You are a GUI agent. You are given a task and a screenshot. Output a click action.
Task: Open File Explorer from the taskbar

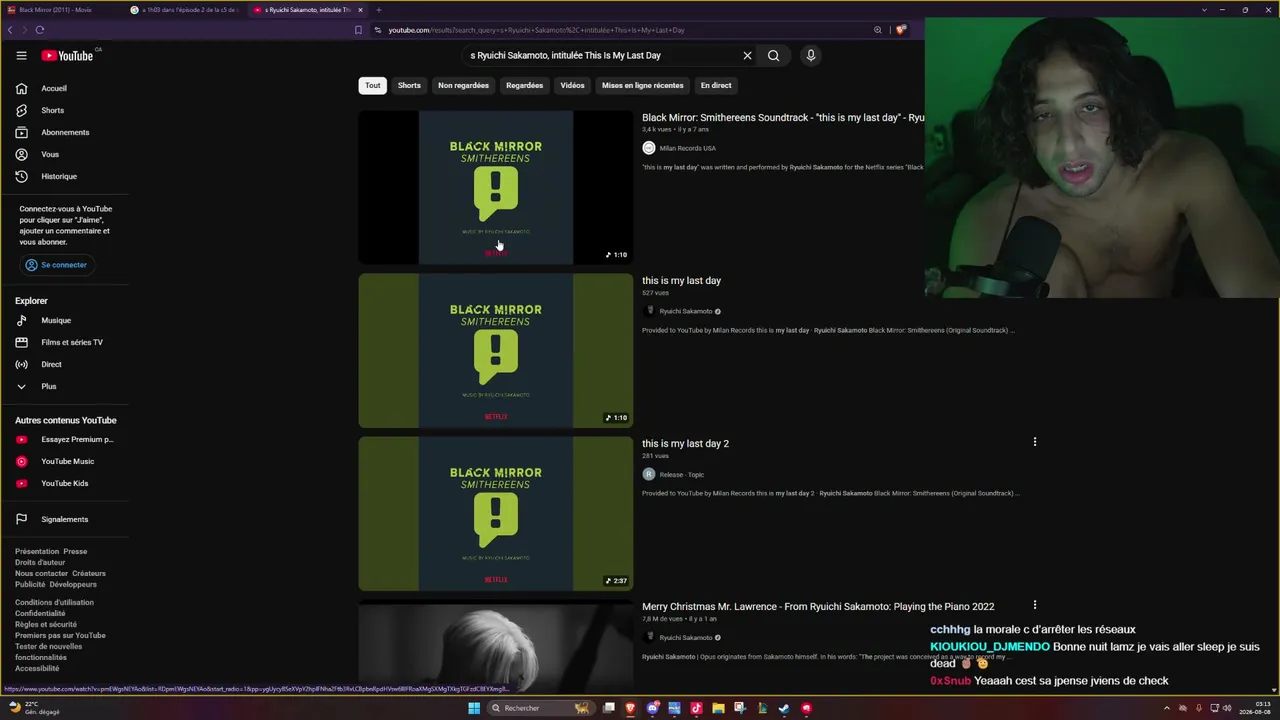[718, 708]
